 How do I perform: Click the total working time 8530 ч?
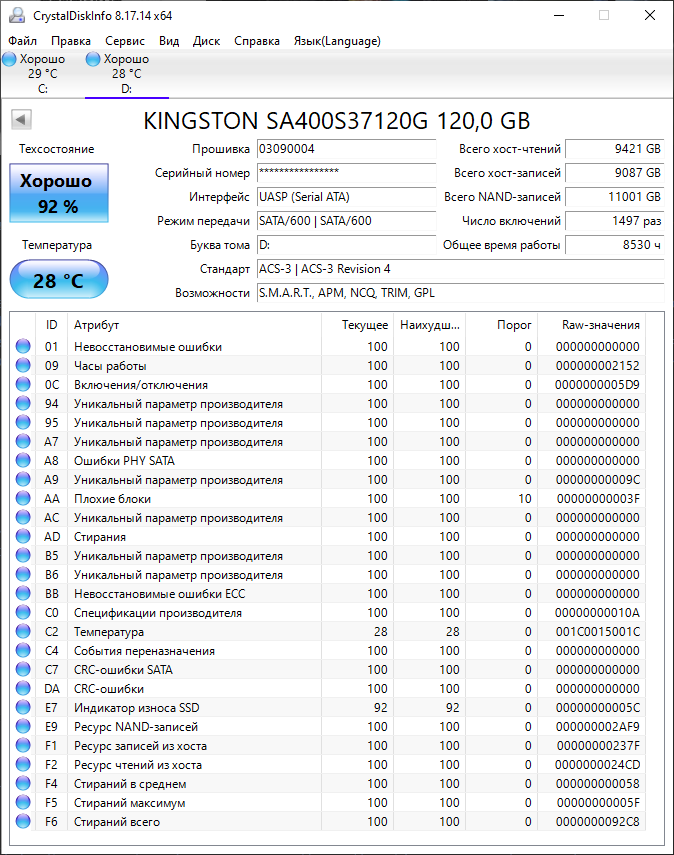click(x=615, y=245)
